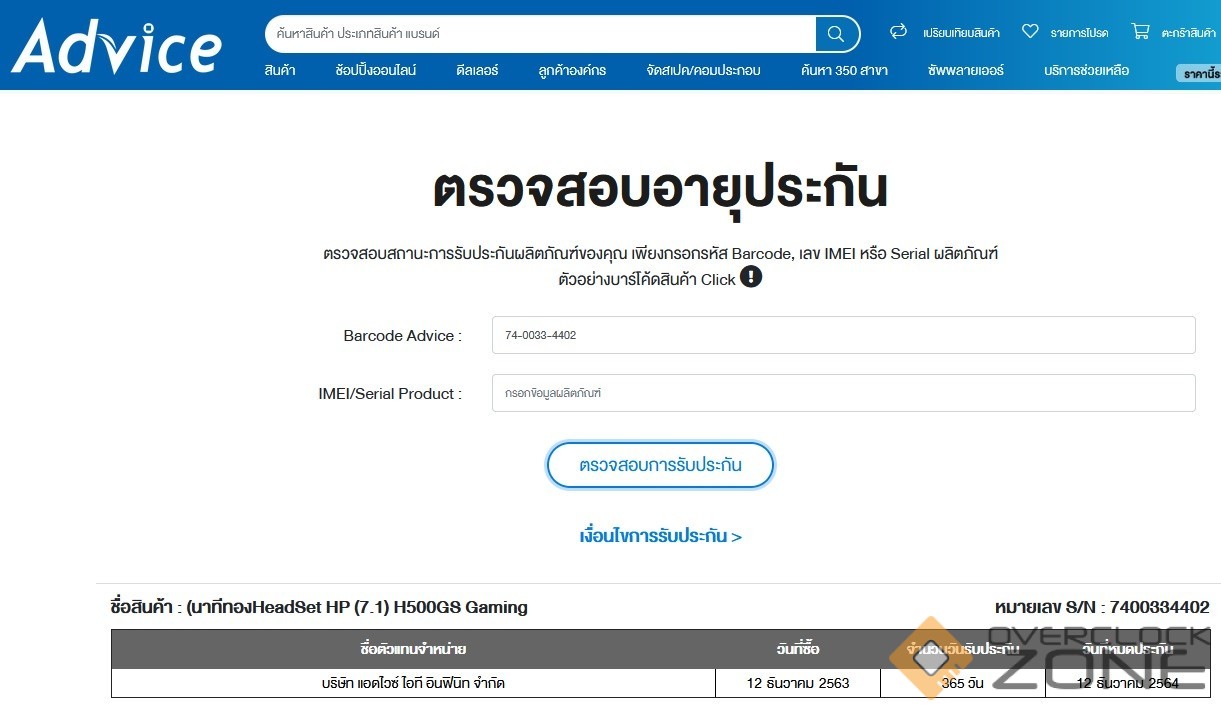Focus the product search box
Viewport: 1221px width, 710px height.
coord(540,34)
